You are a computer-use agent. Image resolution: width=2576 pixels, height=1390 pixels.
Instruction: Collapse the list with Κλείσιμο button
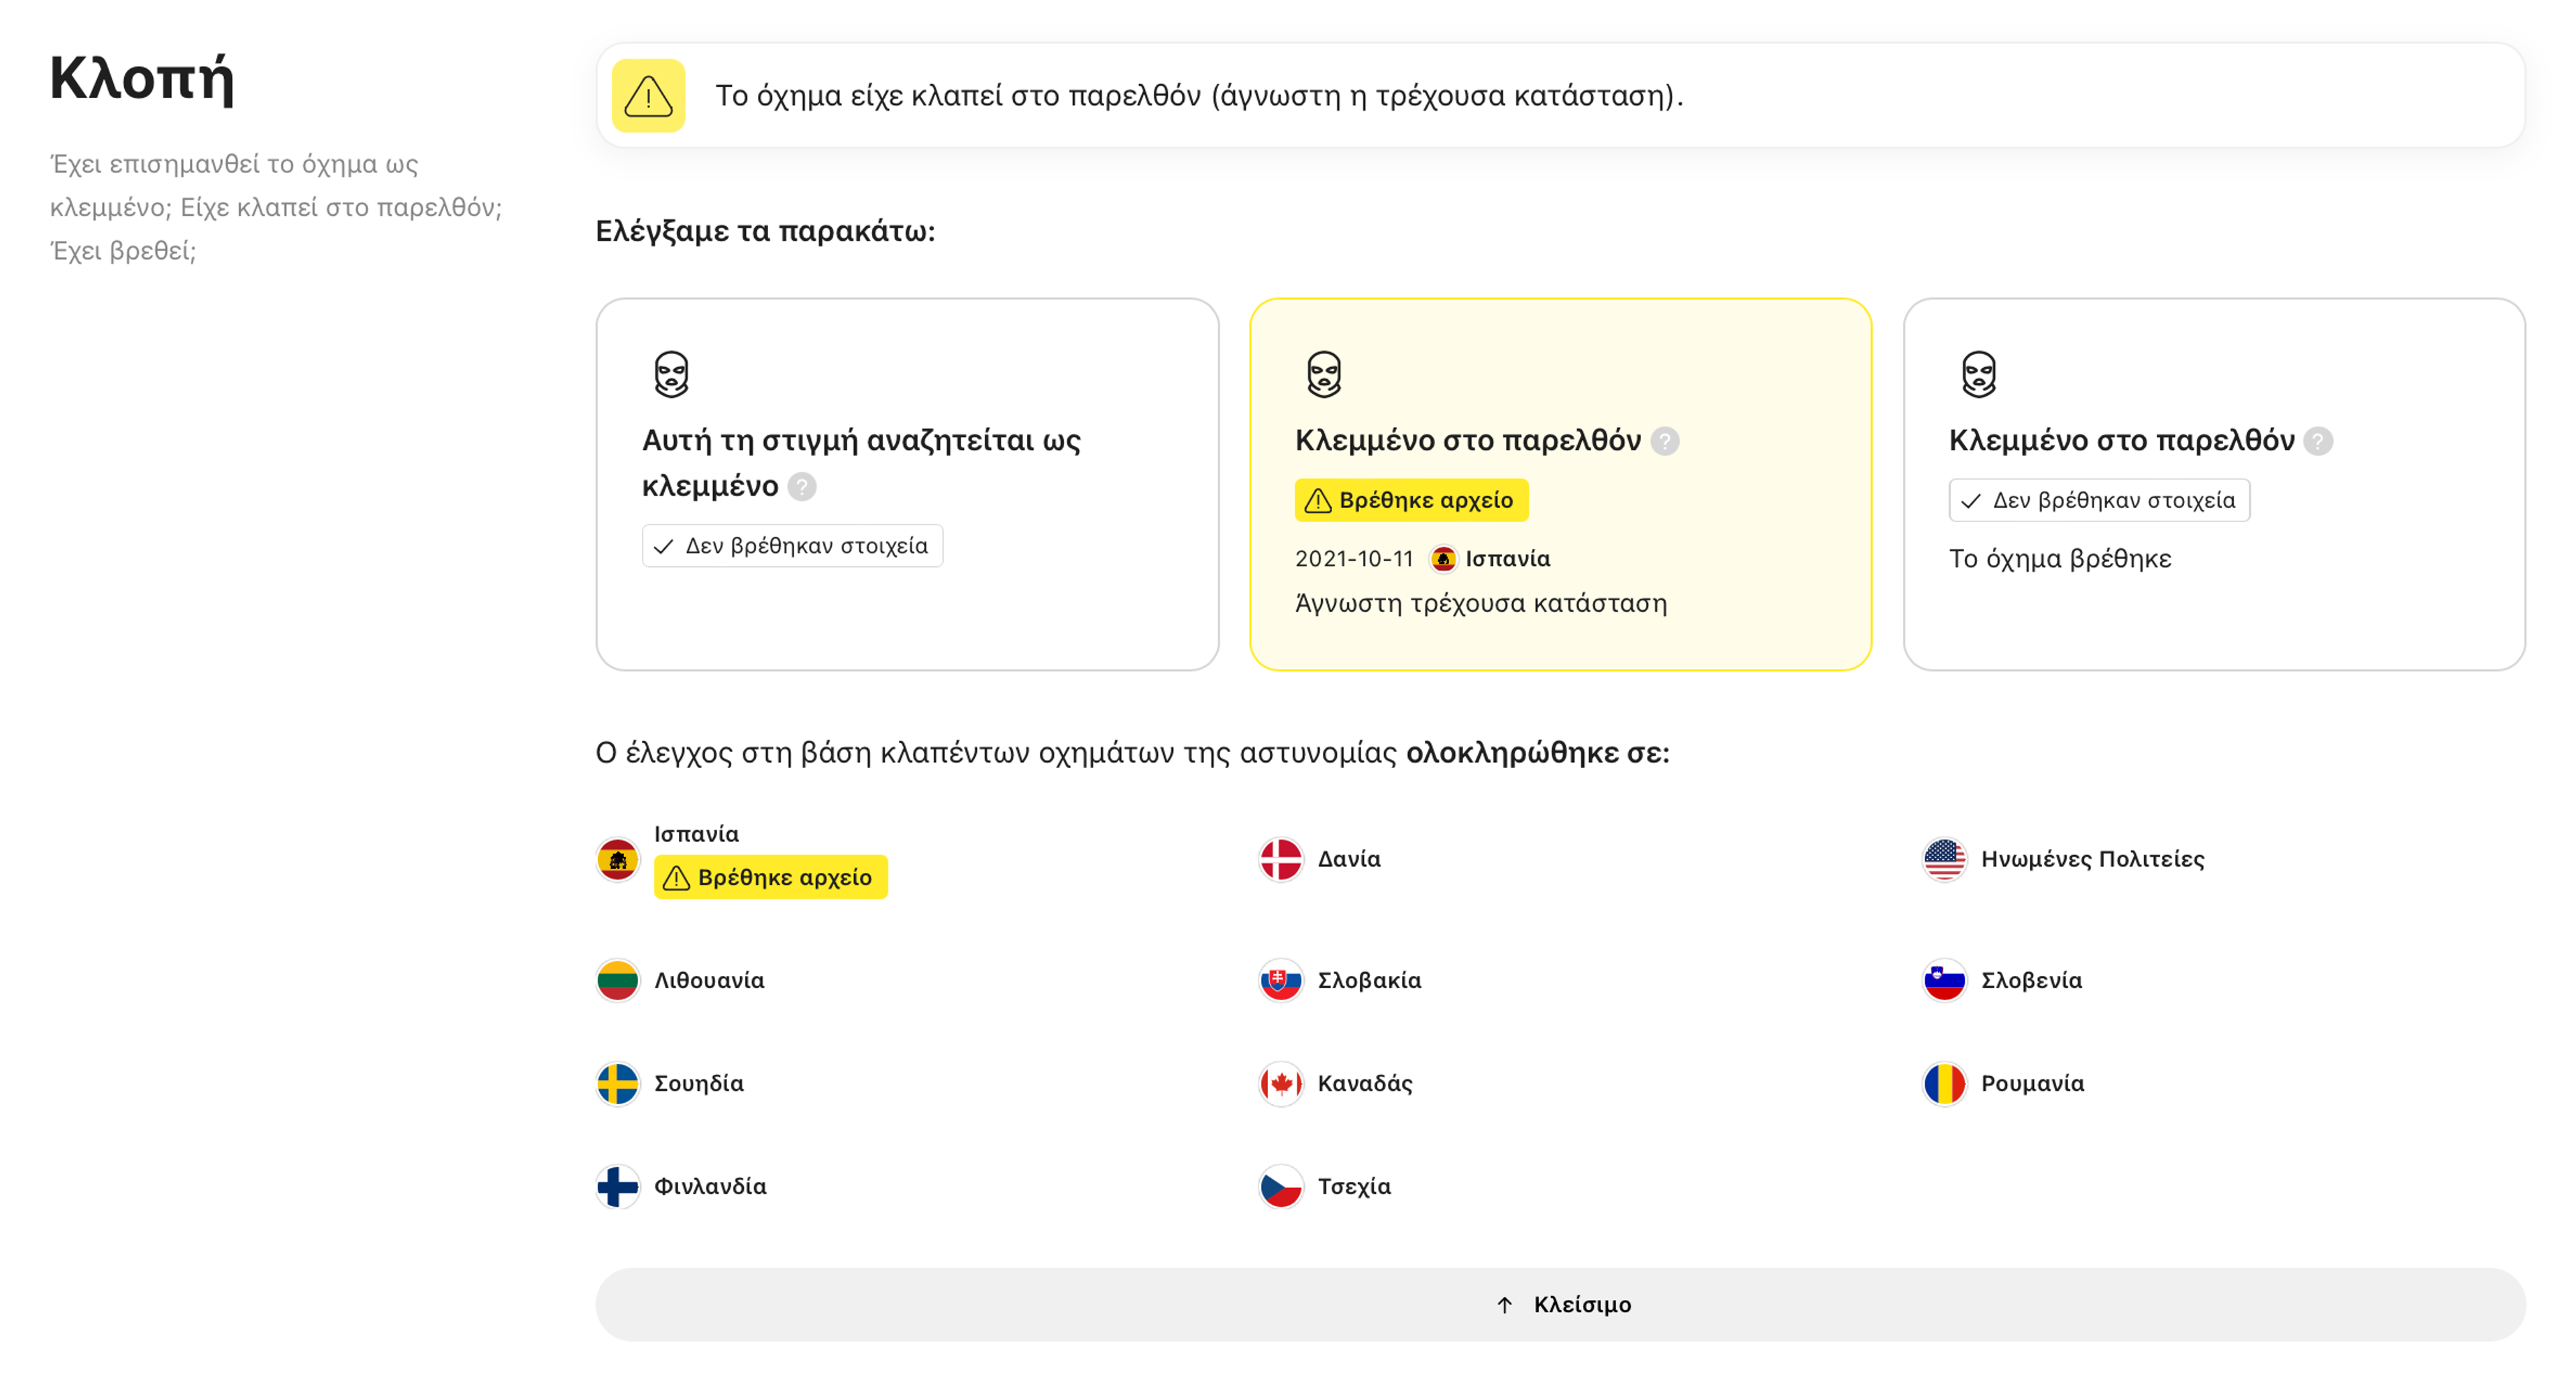(1560, 1304)
